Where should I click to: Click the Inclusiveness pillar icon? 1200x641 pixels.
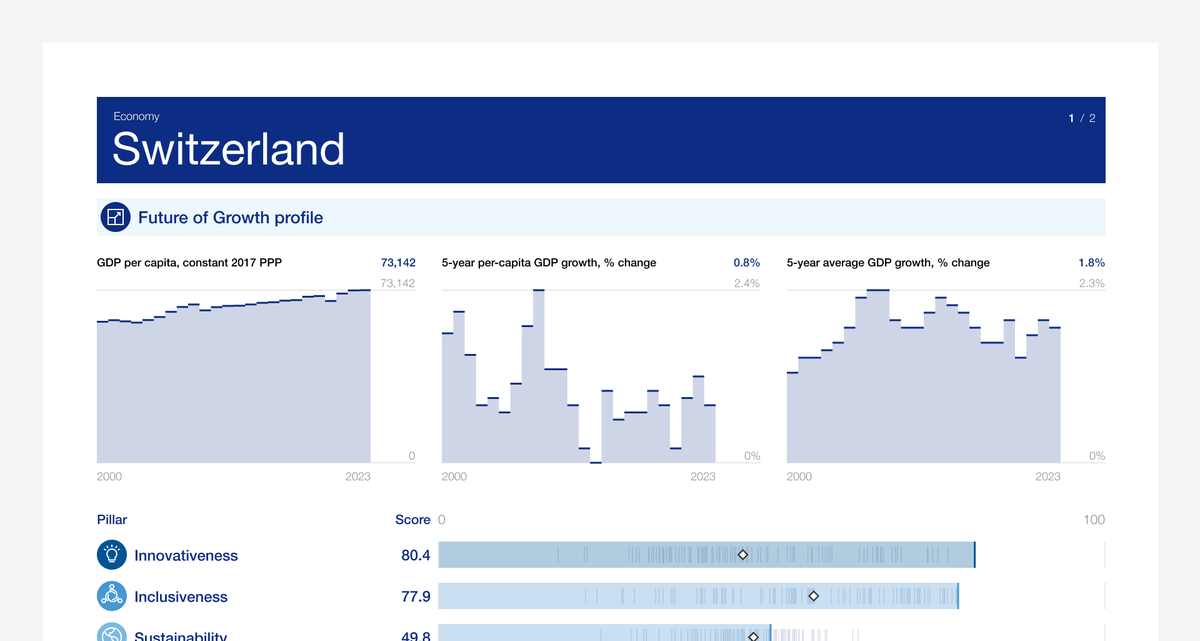click(111, 596)
